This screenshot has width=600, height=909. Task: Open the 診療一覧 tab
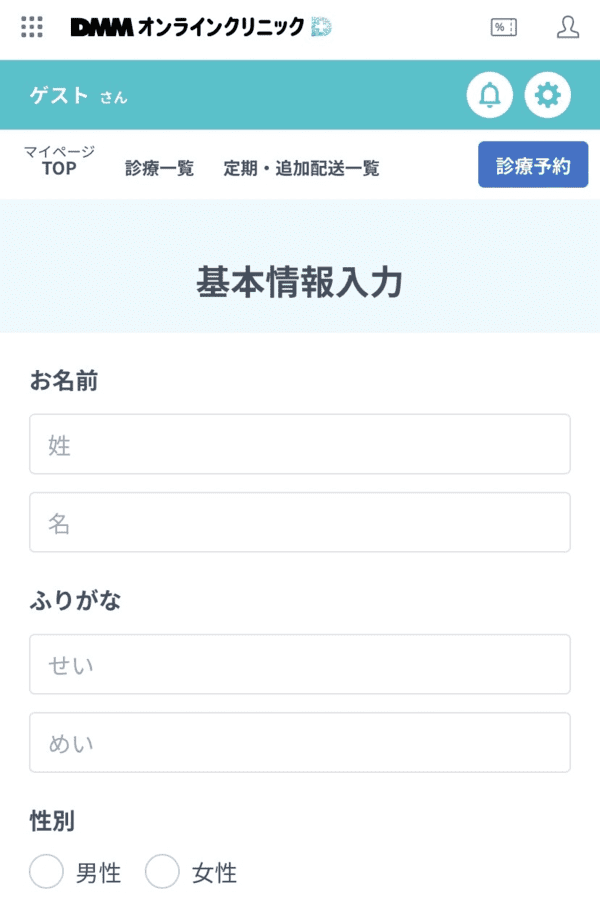point(159,168)
